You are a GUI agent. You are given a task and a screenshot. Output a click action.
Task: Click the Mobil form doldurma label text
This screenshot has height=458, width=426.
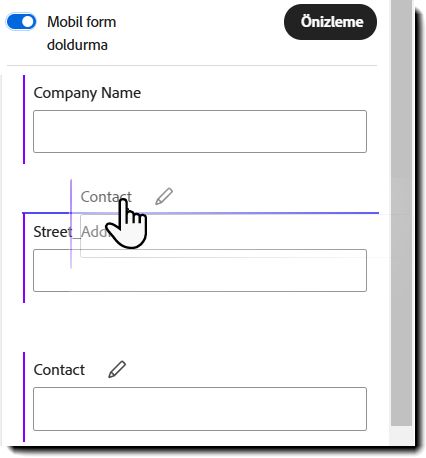coord(82,33)
